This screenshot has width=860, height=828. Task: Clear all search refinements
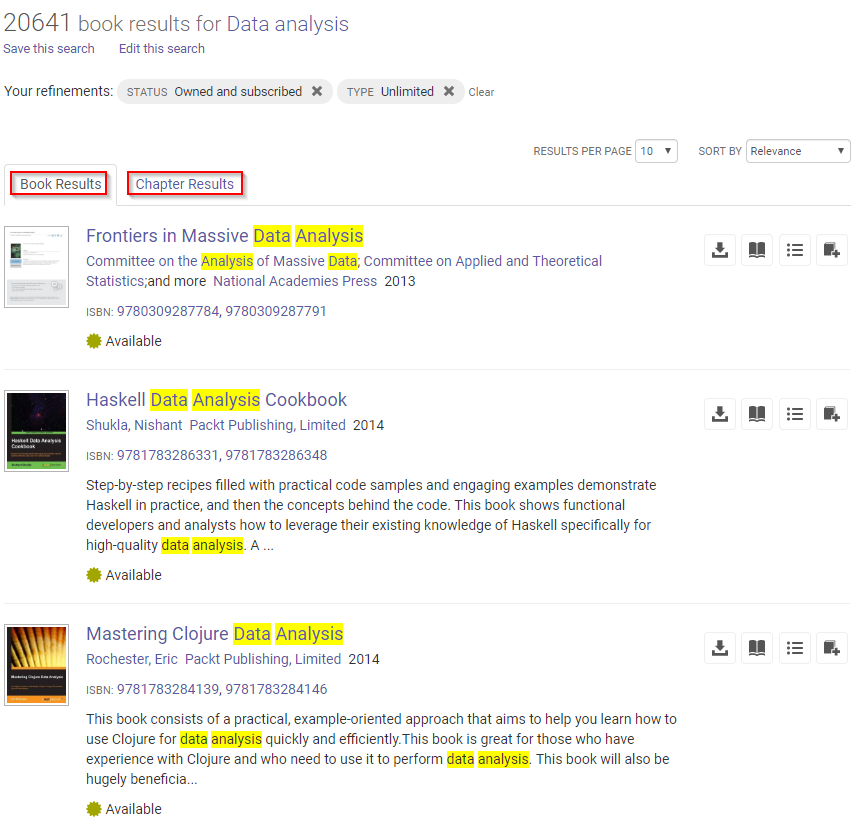481,92
